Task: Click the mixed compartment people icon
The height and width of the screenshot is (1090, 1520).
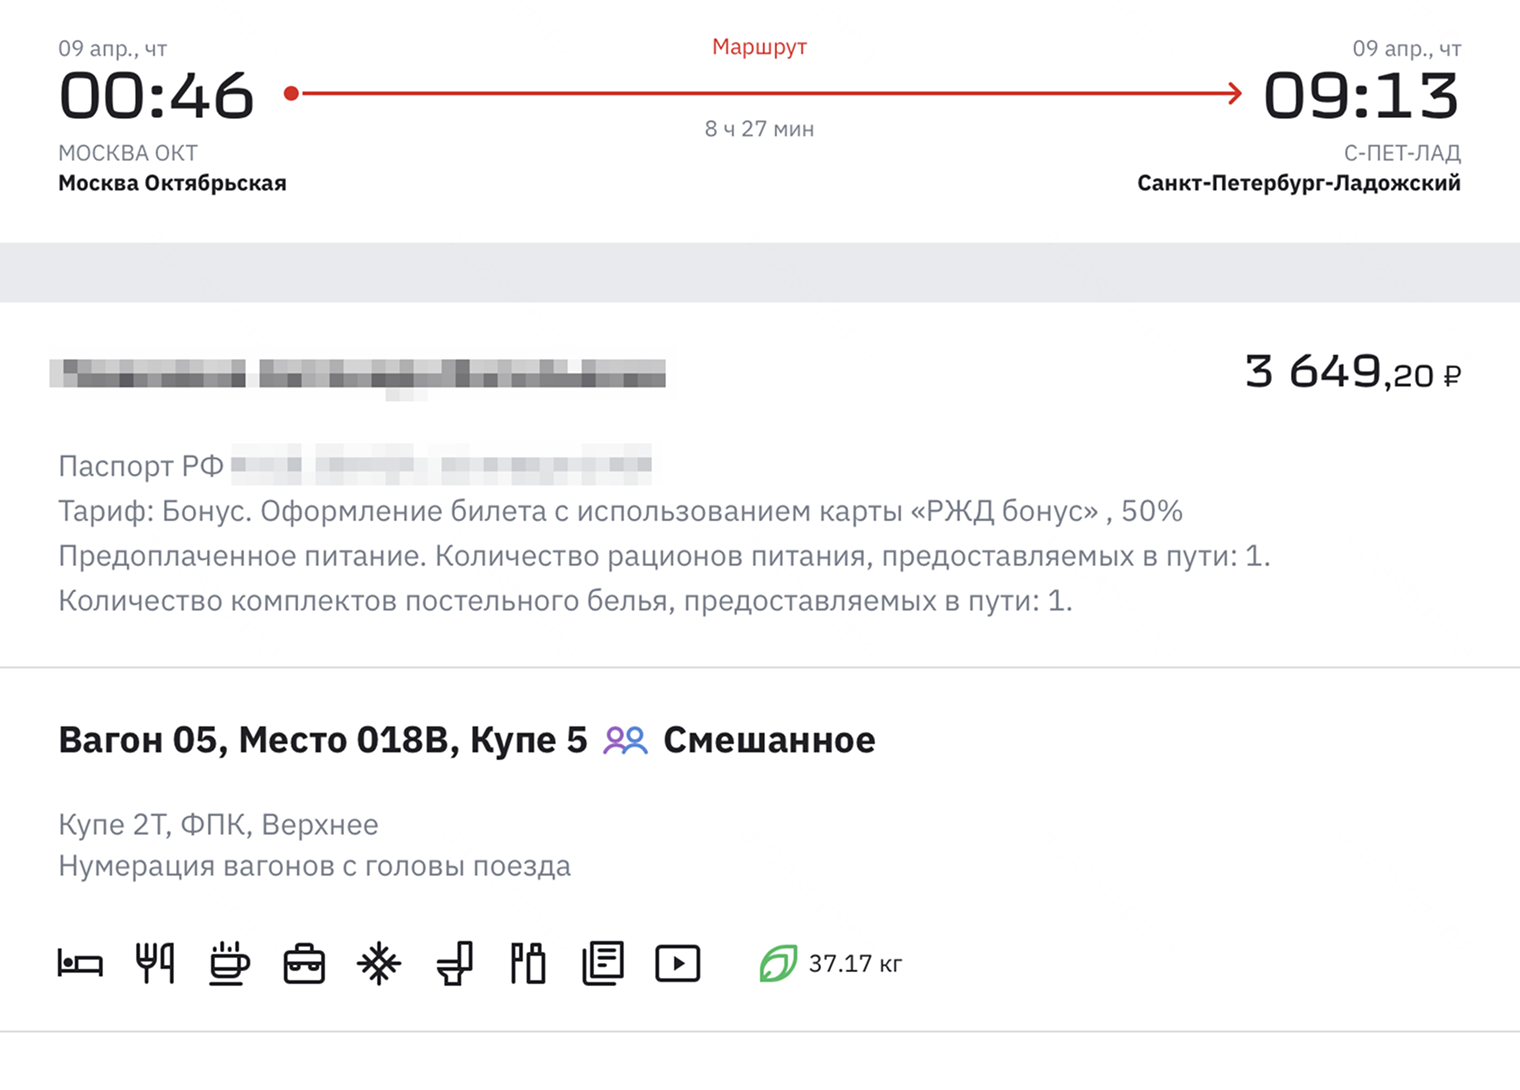Action: (626, 741)
